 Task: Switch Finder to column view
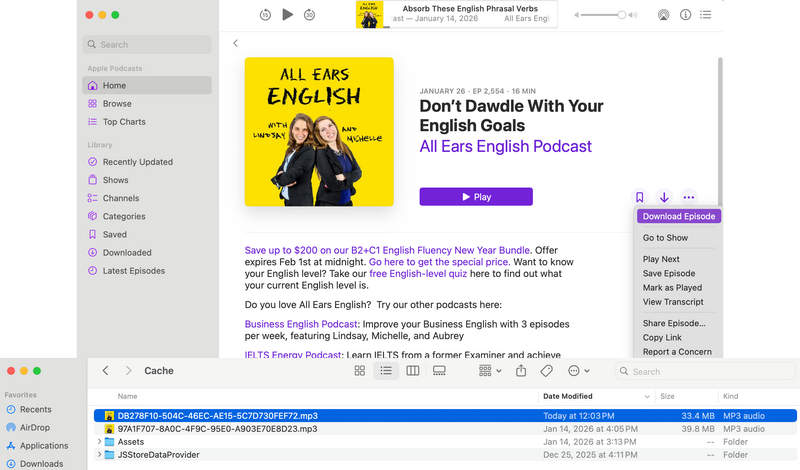point(413,370)
